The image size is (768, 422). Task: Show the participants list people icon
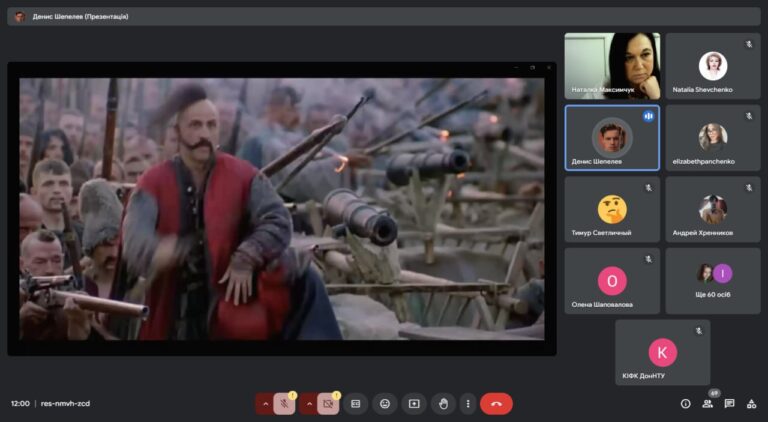pyautogui.click(x=707, y=404)
